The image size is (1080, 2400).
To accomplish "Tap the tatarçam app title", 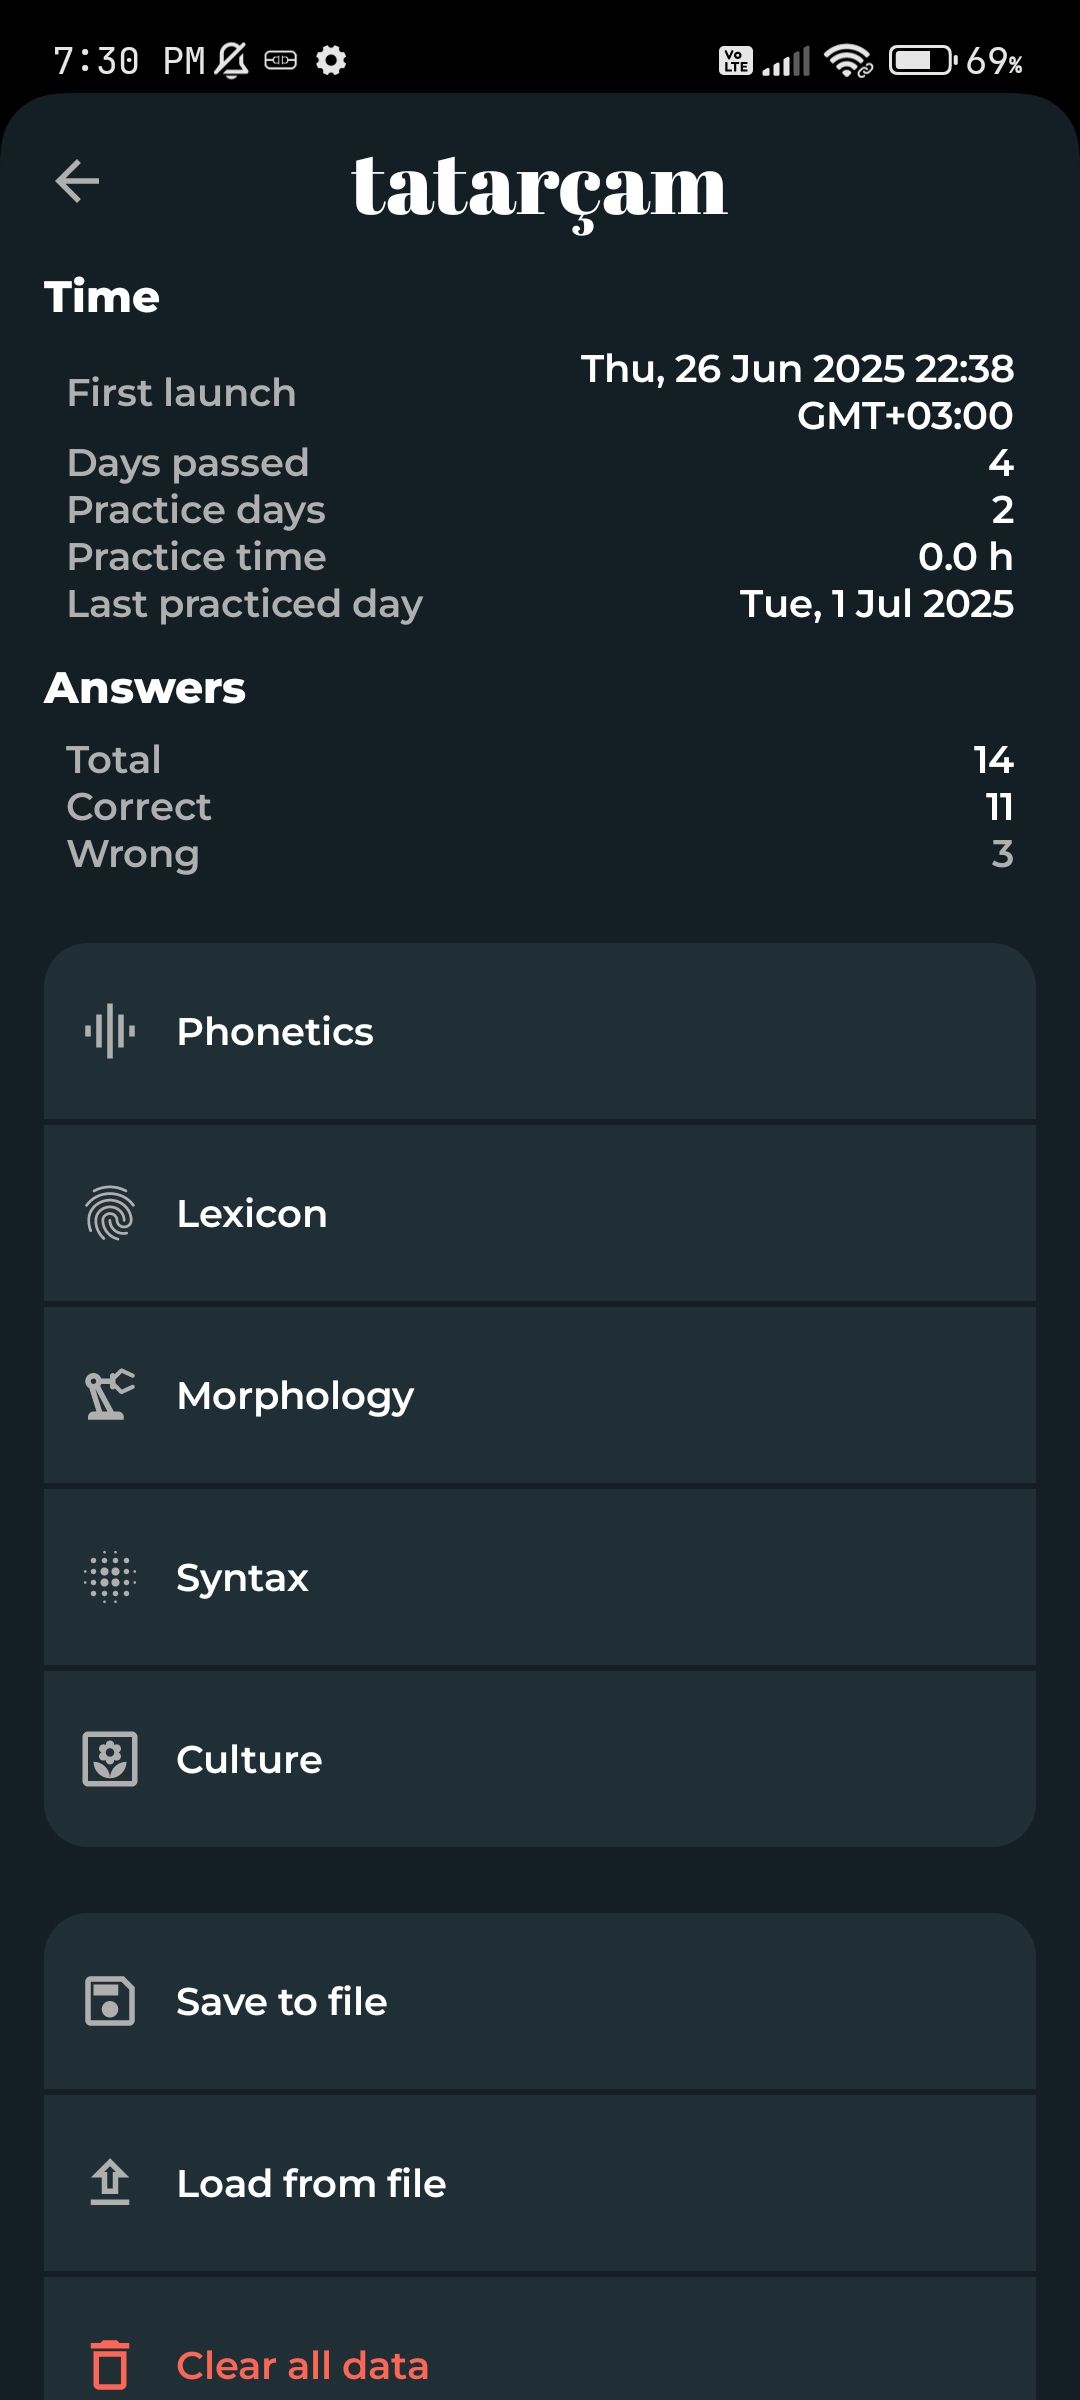I will [x=540, y=187].
